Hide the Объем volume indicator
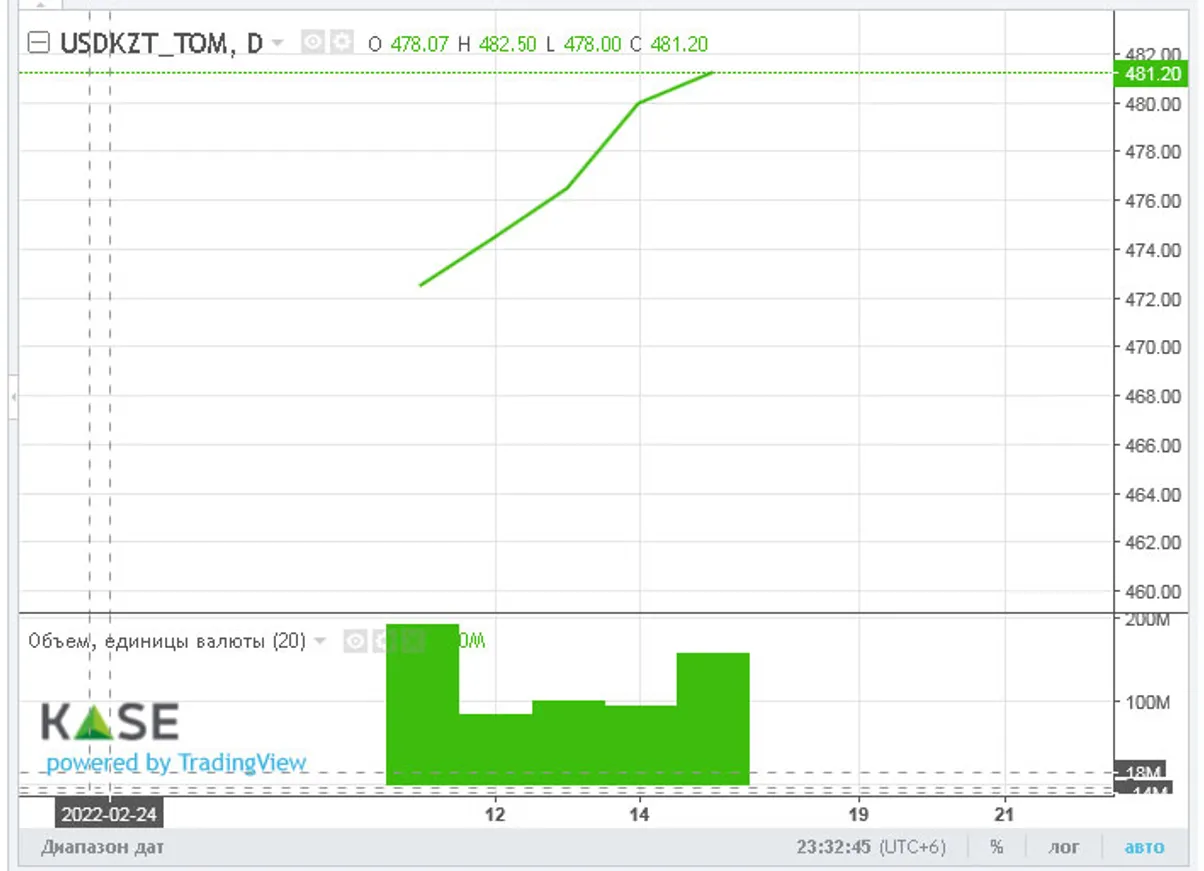The image size is (1204, 871). 354,641
